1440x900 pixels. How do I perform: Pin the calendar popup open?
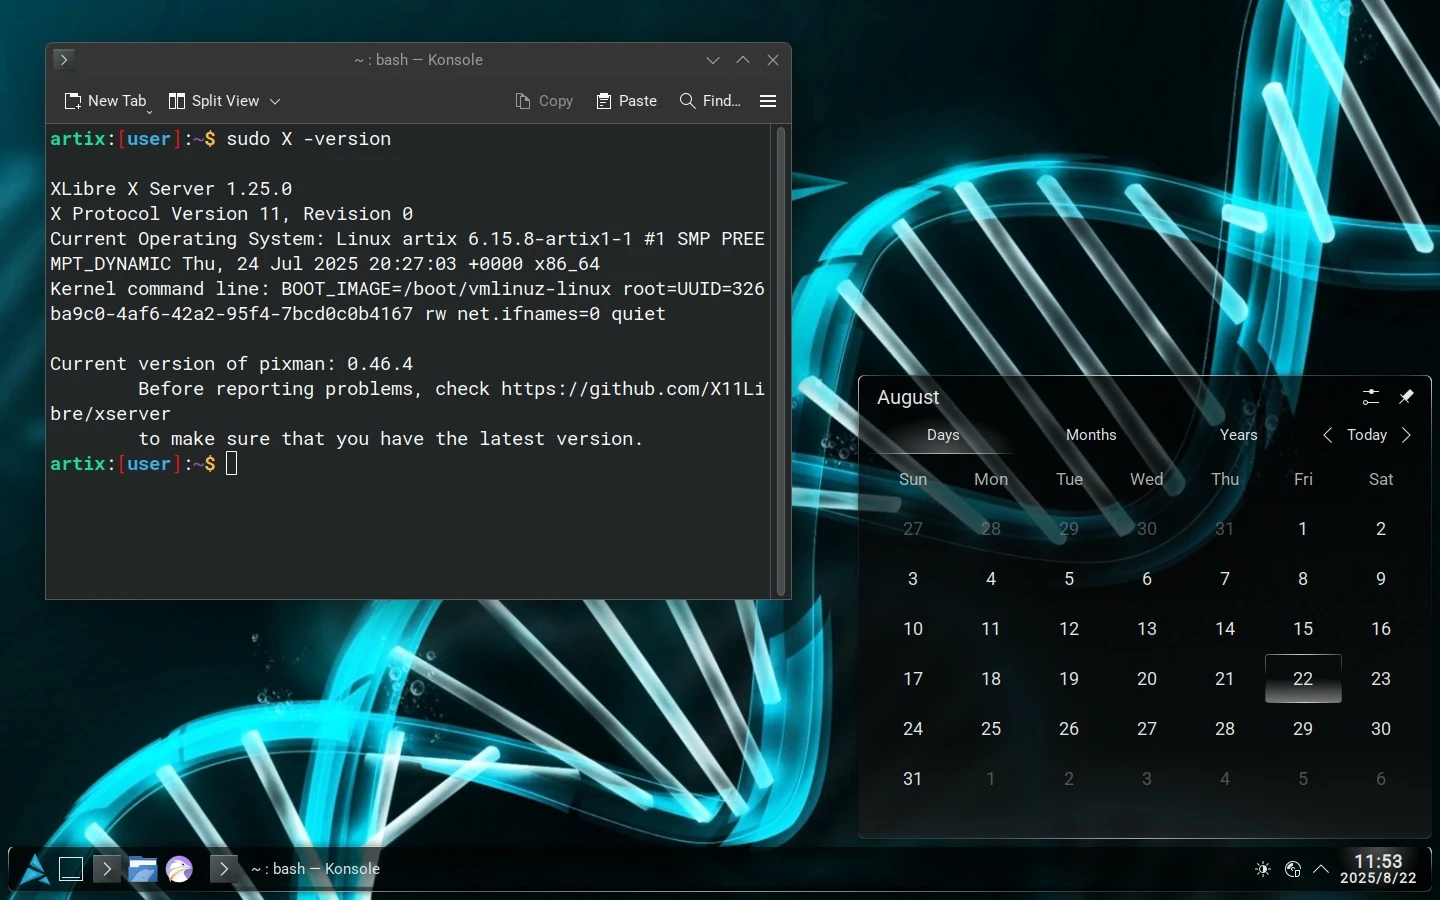click(x=1406, y=397)
